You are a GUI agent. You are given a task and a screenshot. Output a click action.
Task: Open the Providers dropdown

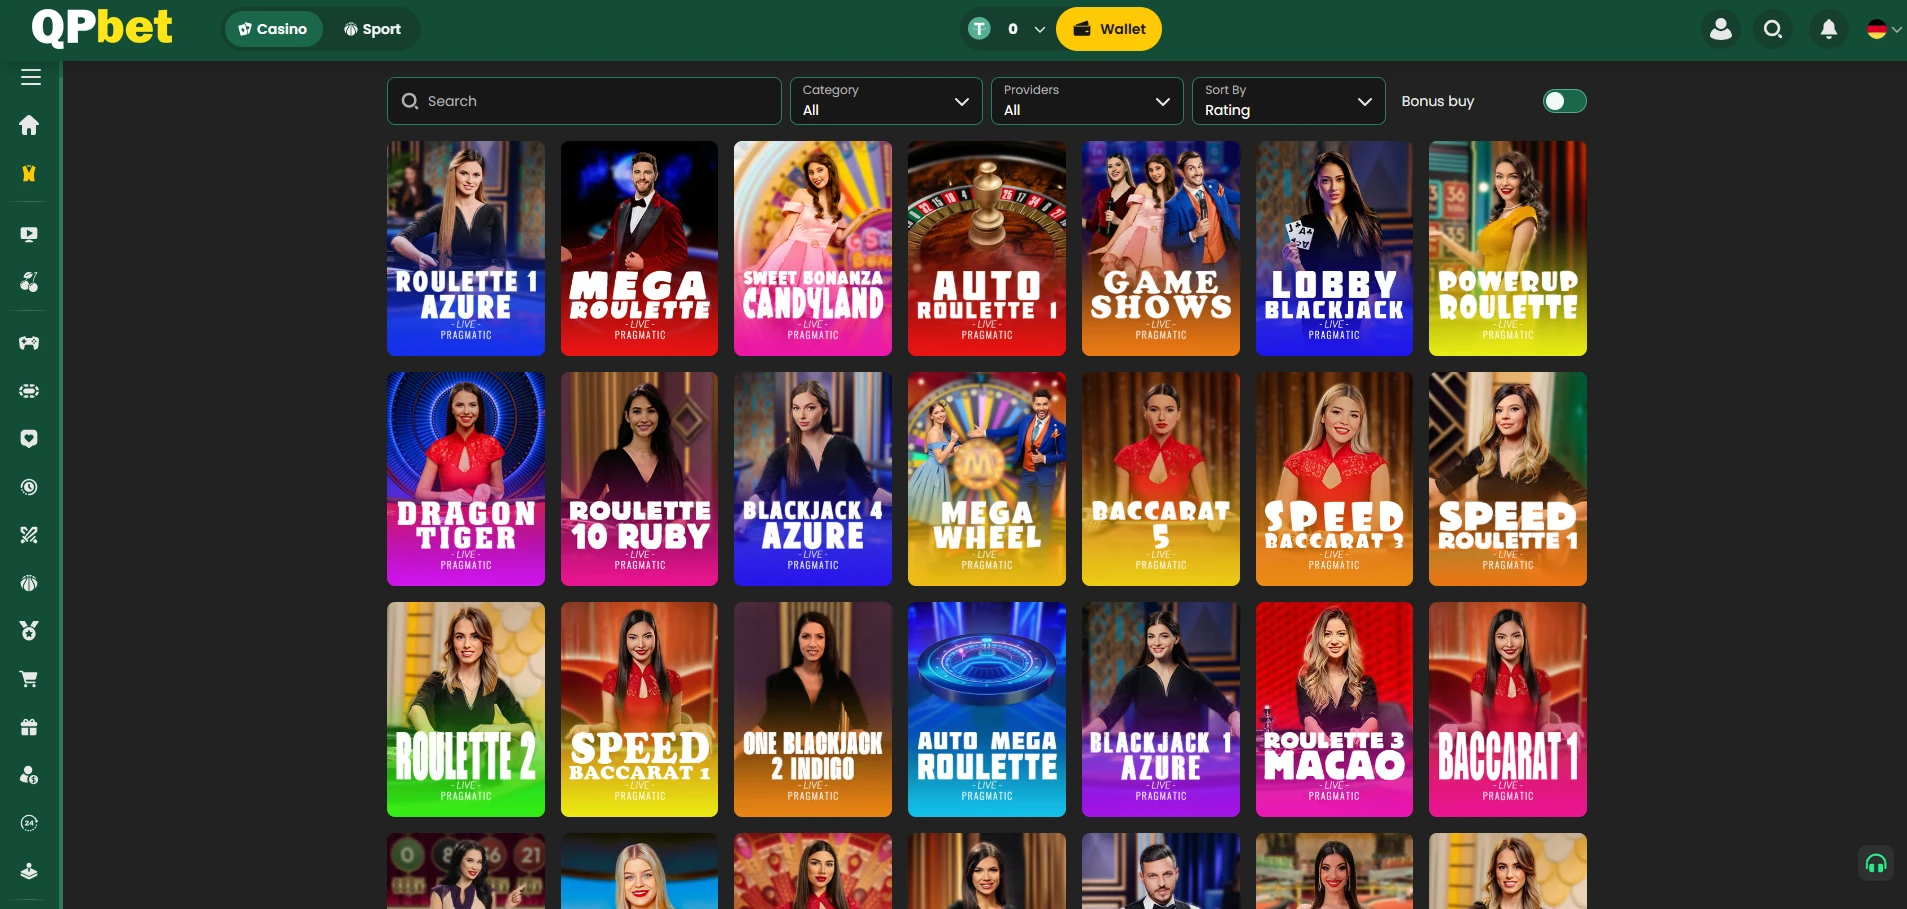tap(1087, 101)
